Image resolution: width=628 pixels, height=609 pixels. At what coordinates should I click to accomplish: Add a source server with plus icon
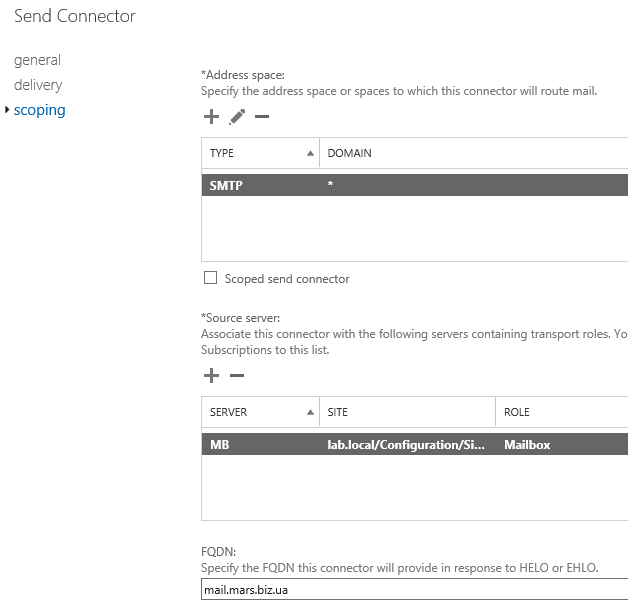[211, 376]
